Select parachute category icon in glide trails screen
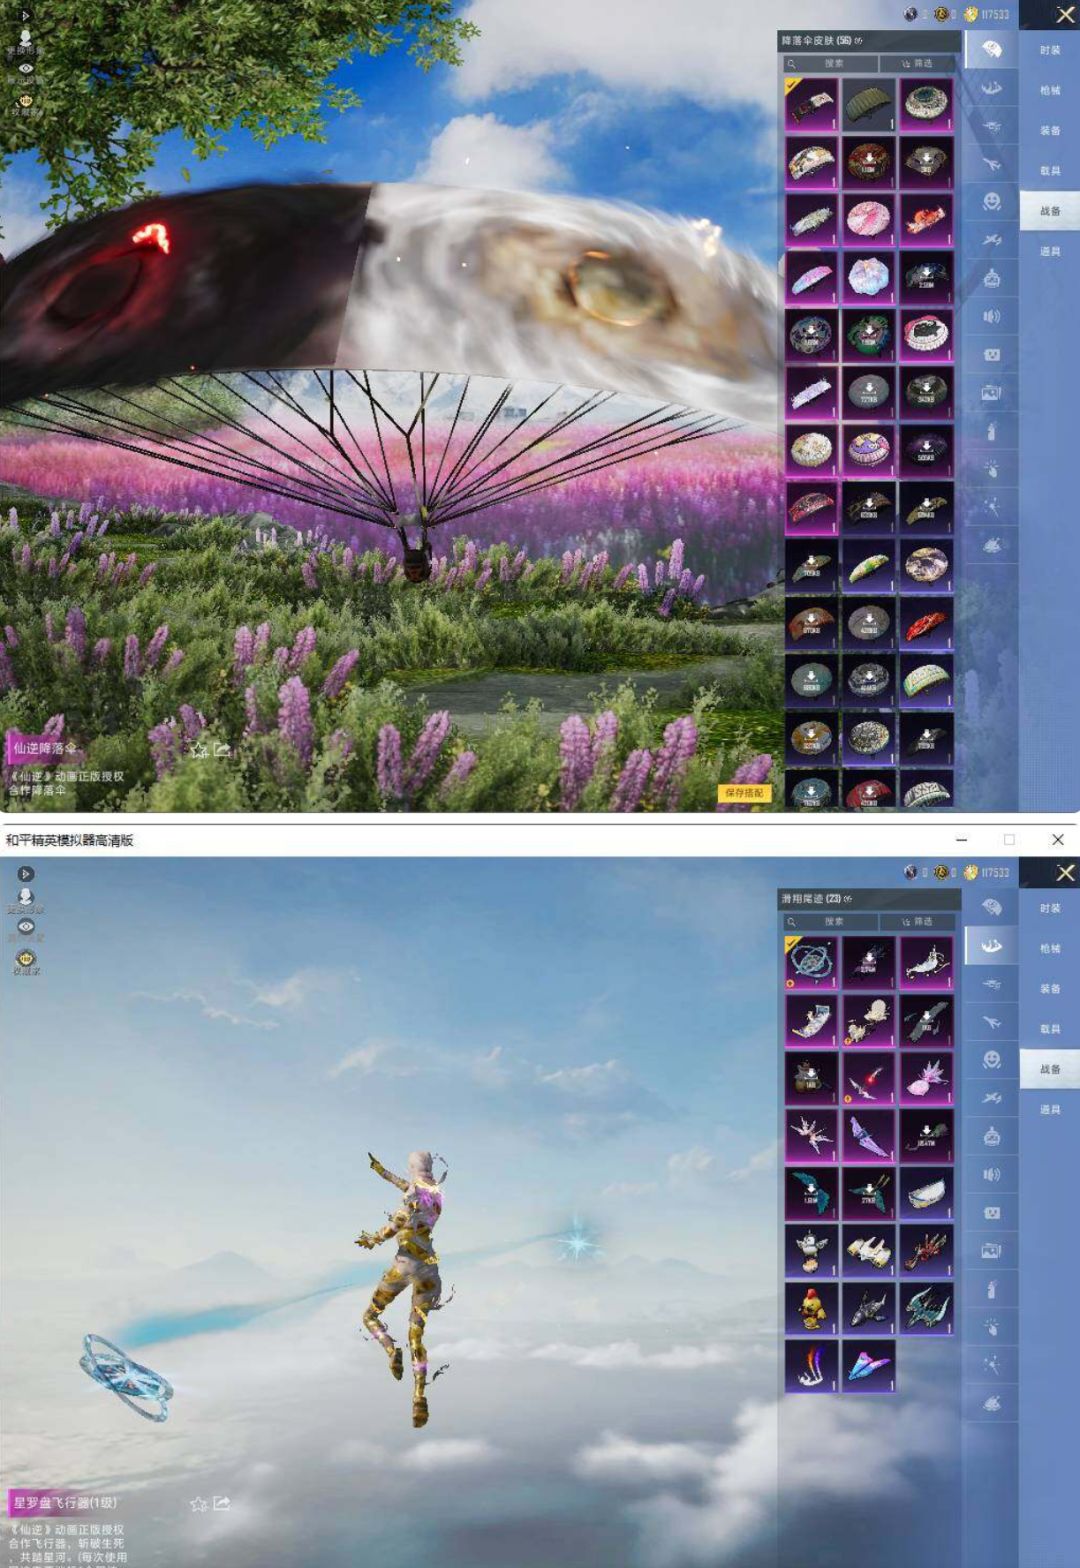 click(x=991, y=907)
